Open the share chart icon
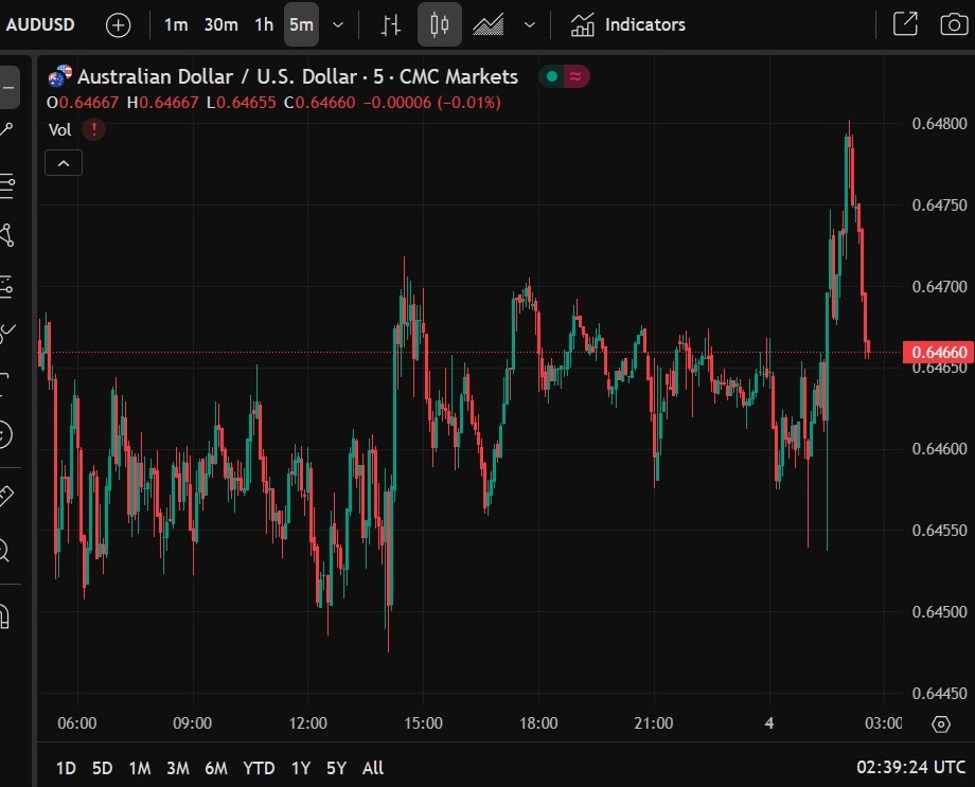Image resolution: width=975 pixels, height=787 pixels. coord(905,24)
